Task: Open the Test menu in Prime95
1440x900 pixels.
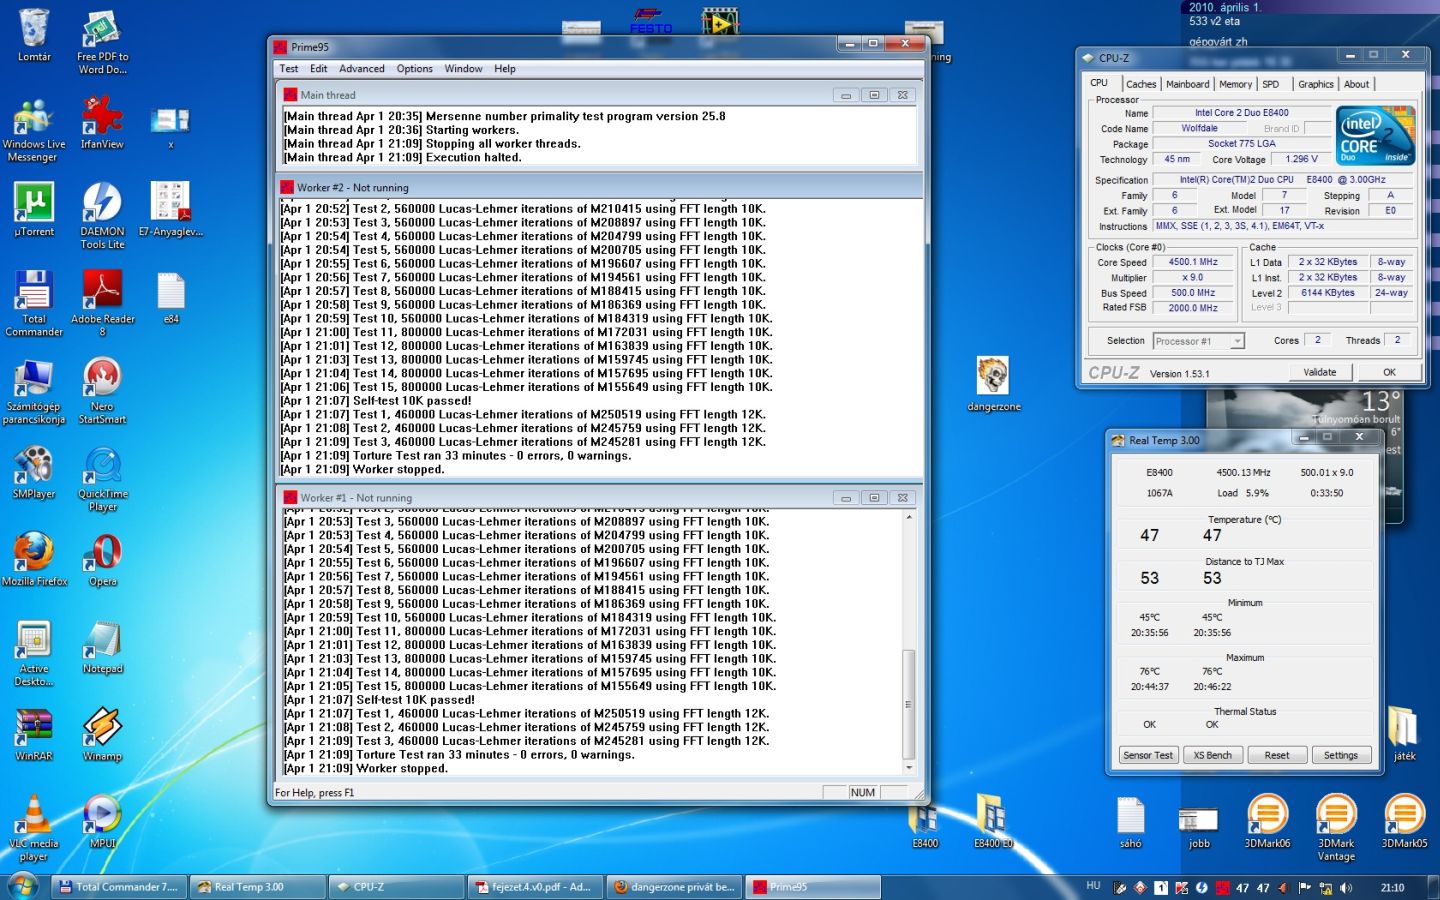Action: coord(289,69)
